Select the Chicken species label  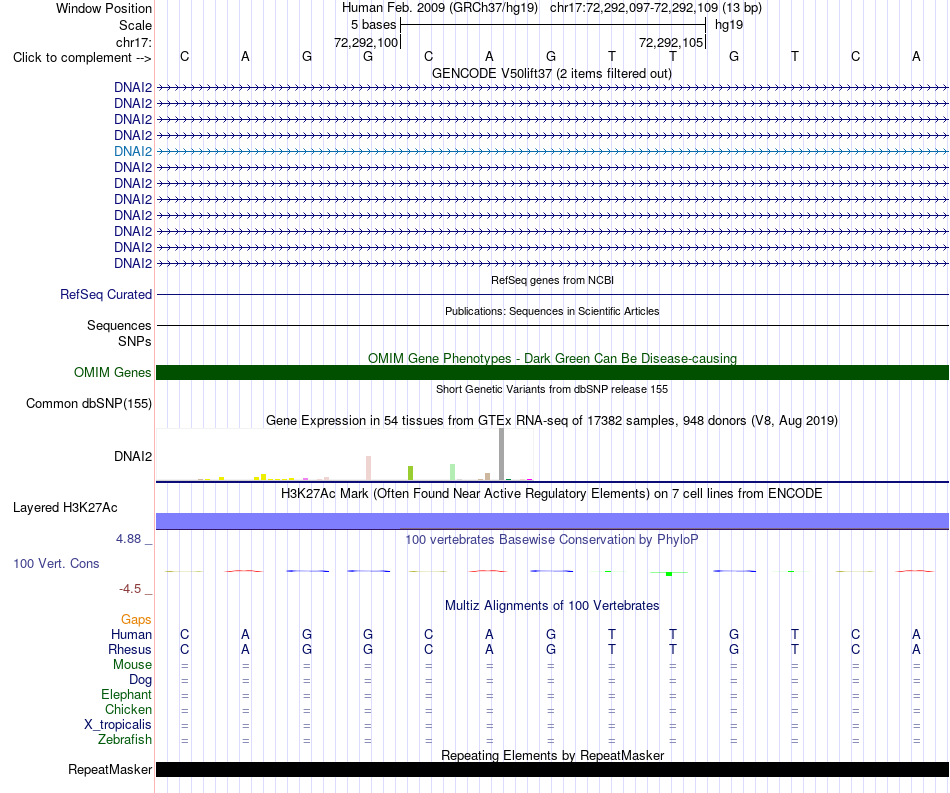(x=128, y=709)
